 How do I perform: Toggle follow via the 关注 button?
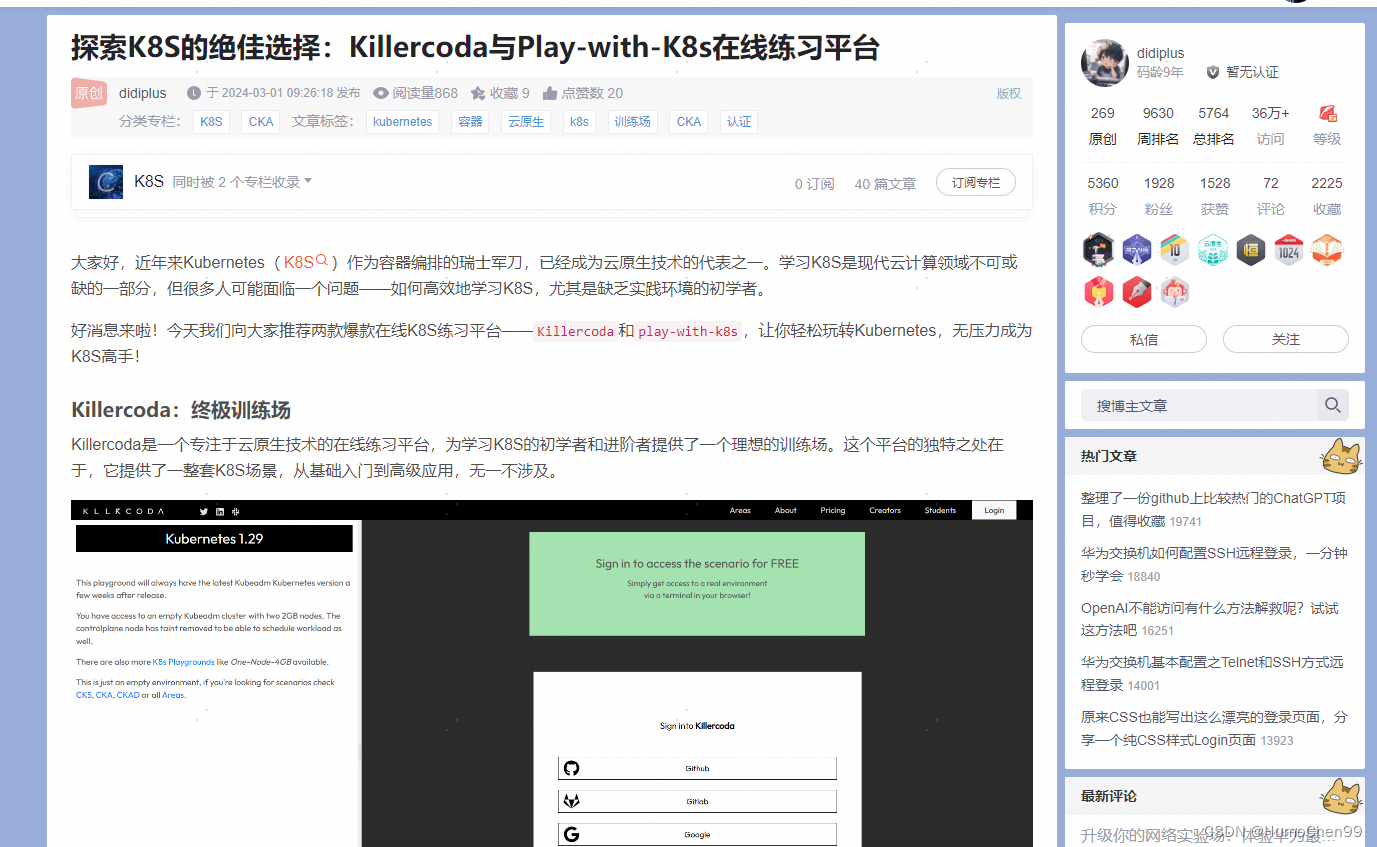(1286, 339)
